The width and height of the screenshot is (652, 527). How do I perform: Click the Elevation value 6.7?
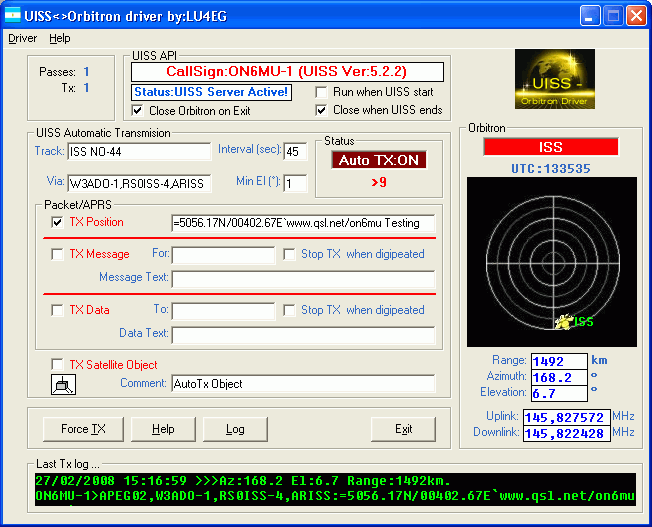(x=559, y=393)
